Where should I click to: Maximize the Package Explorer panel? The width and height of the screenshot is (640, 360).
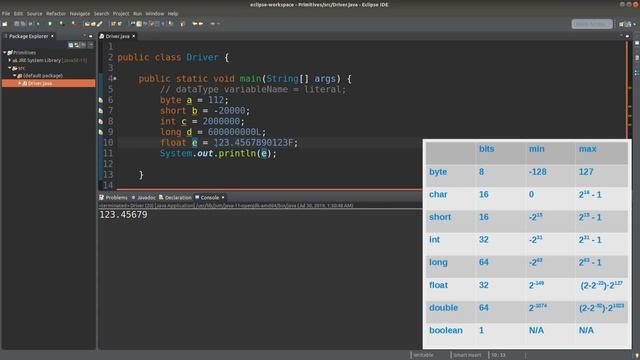[91, 36]
